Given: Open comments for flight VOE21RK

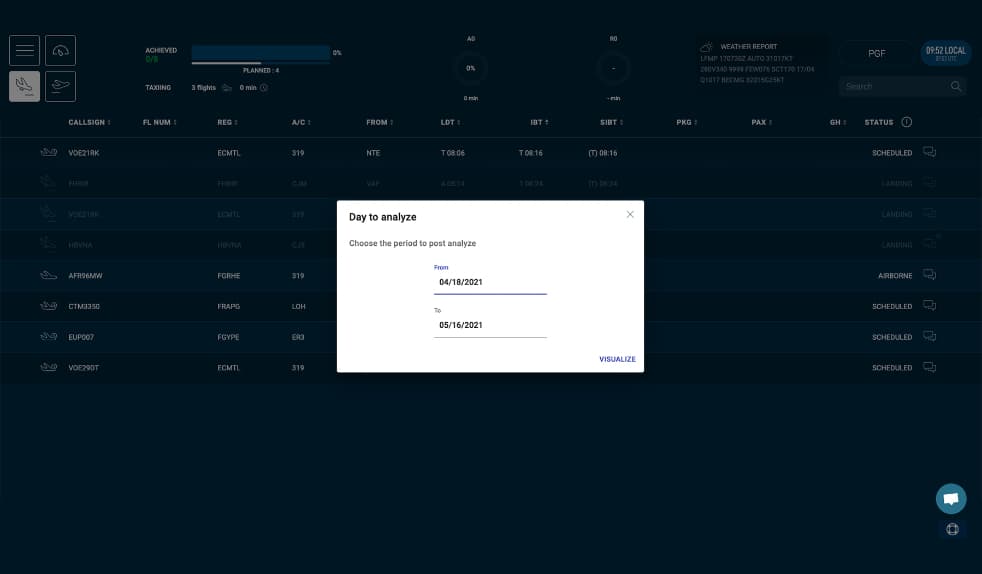Looking at the screenshot, I should pos(929,152).
